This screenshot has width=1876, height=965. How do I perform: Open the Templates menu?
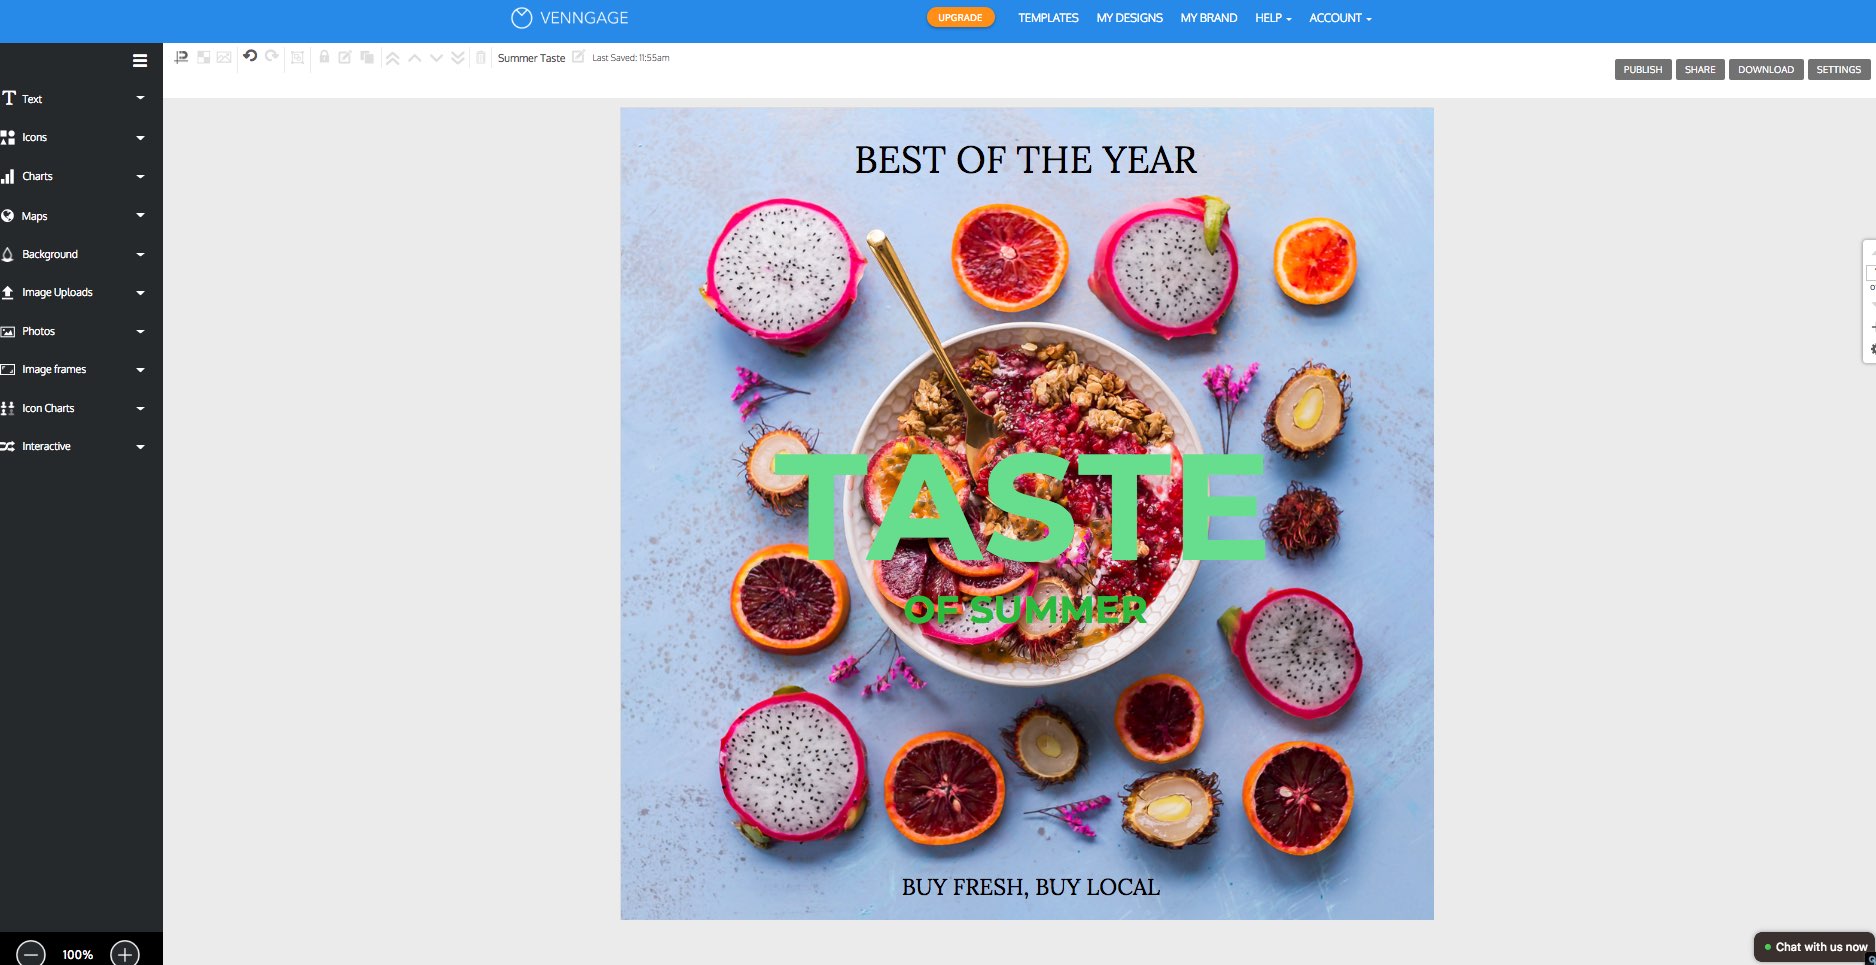click(x=1047, y=17)
